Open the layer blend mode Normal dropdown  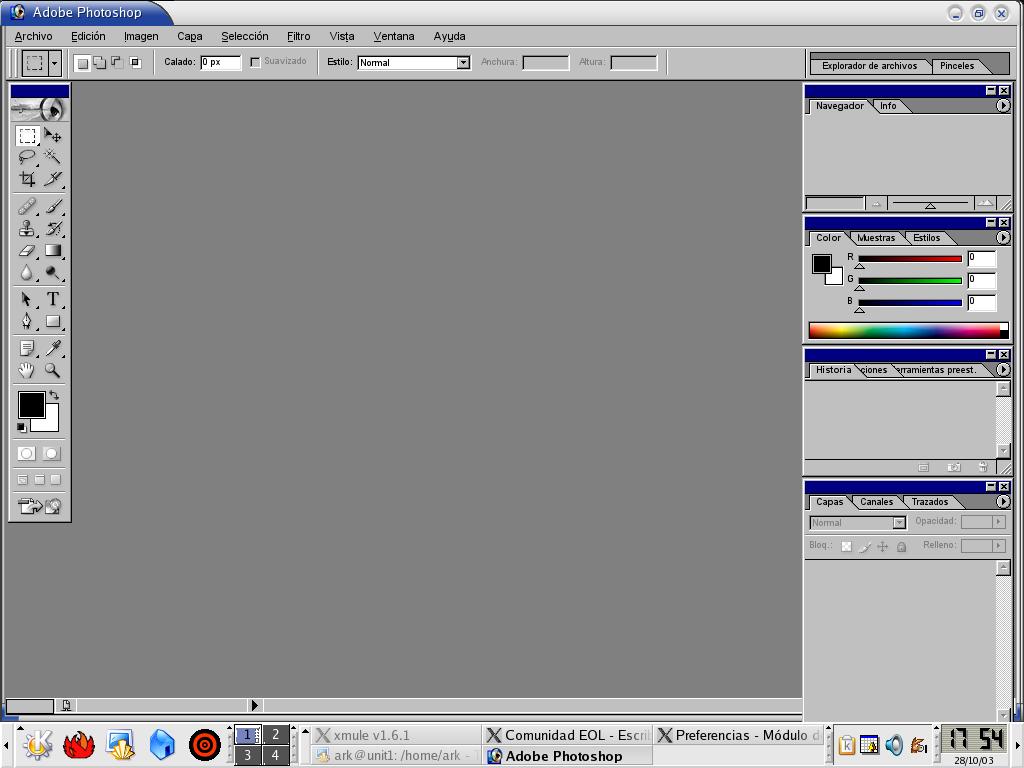click(858, 522)
